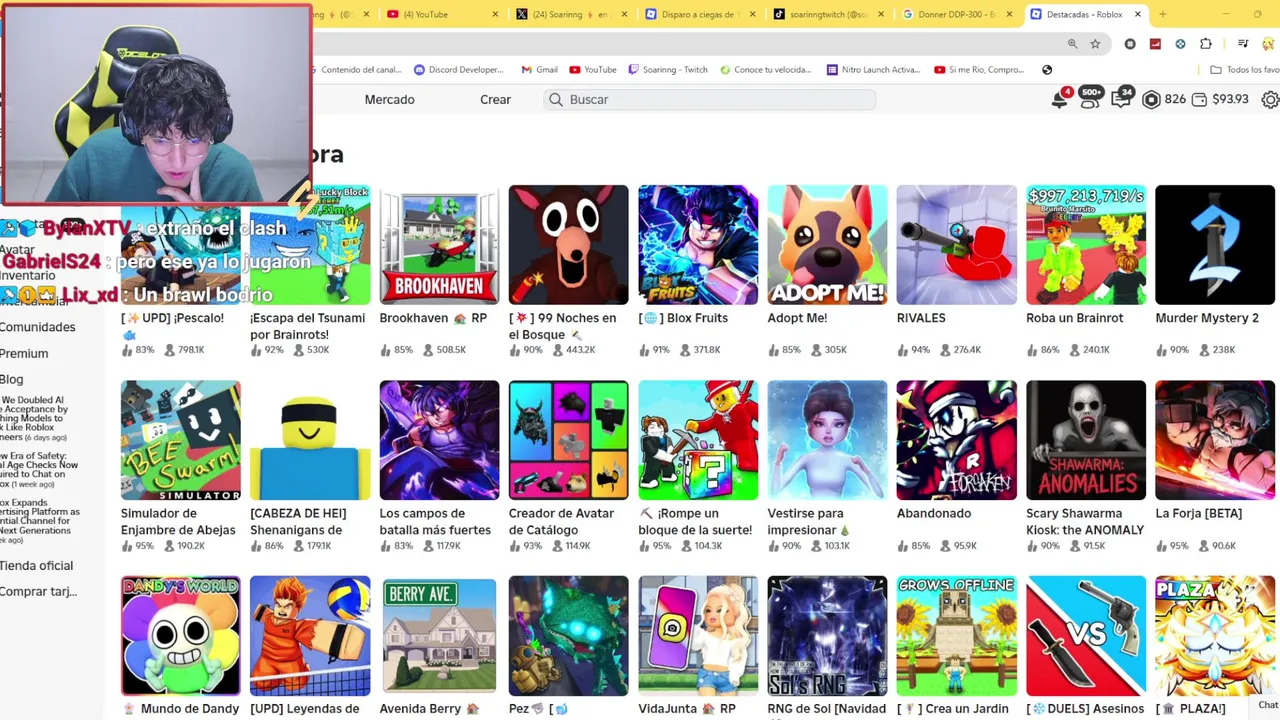Open Tienda oficial in the sidebar
This screenshot has height=720, width=1280.
36,566
